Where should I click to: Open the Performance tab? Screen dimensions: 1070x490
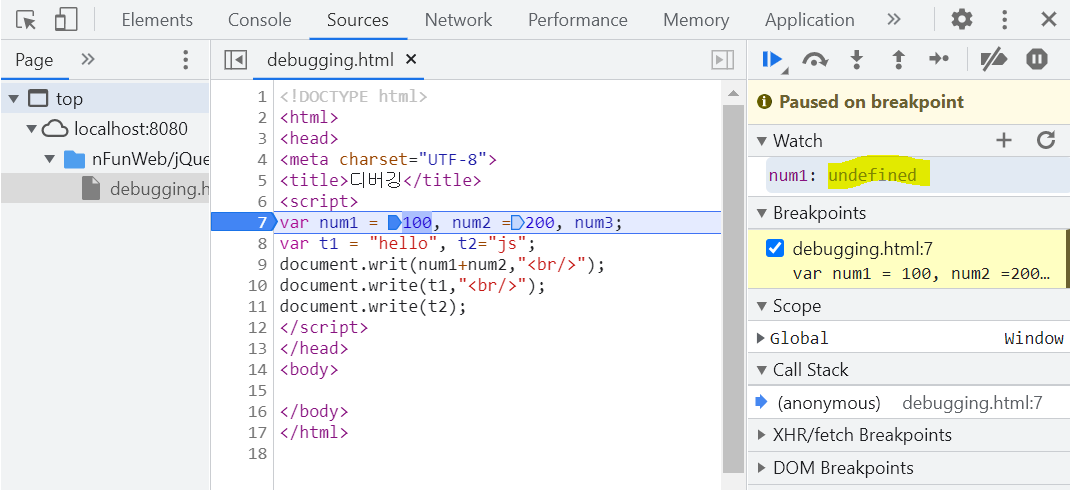577,20
